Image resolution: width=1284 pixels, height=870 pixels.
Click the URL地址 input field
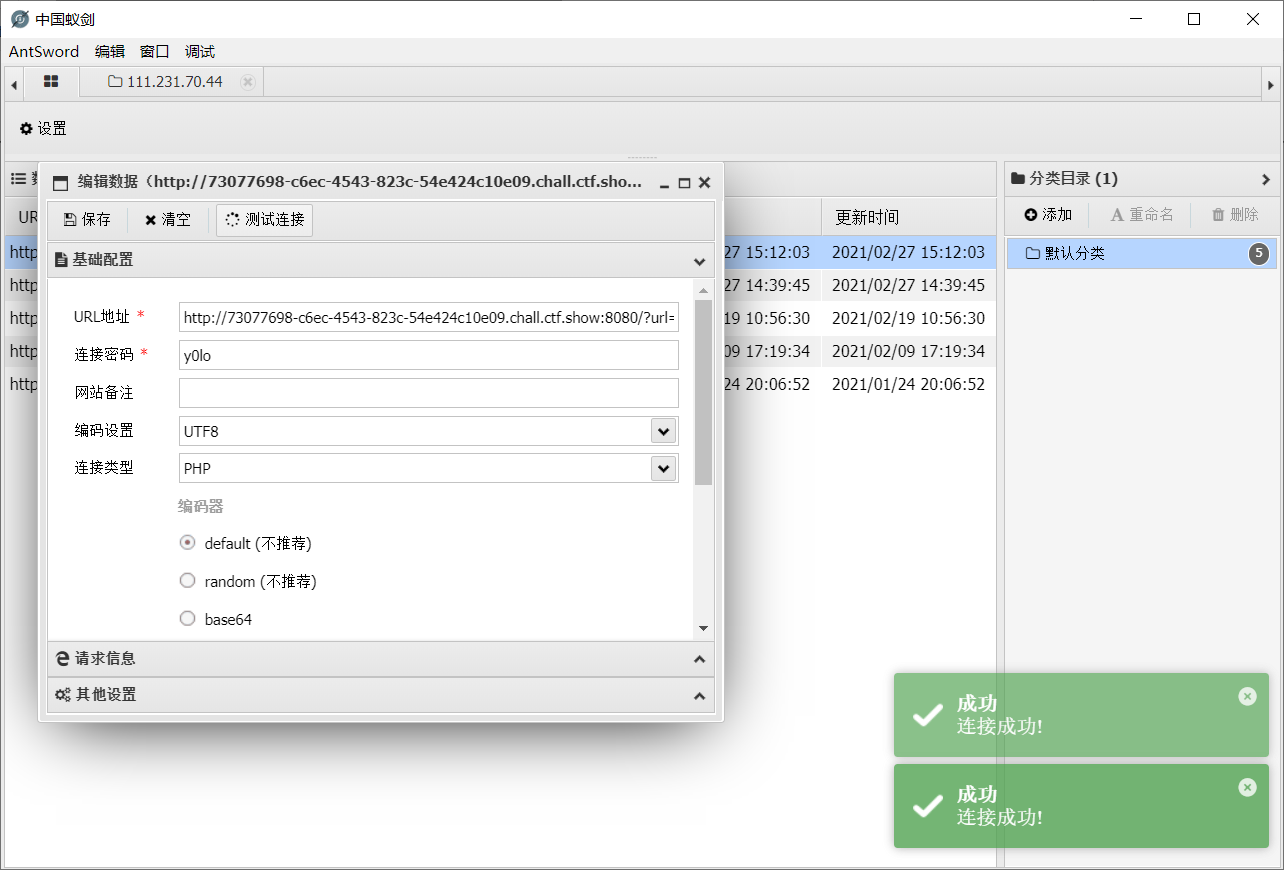tap(429, 317)
